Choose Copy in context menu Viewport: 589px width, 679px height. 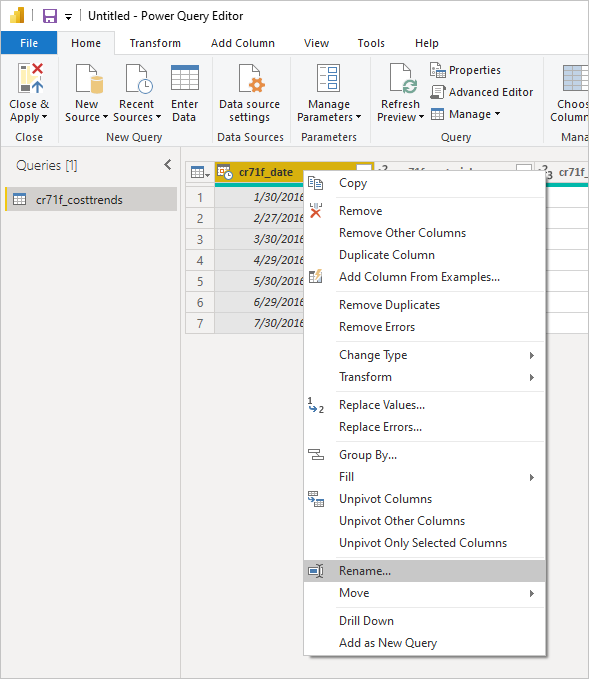(x=424, y=183)
